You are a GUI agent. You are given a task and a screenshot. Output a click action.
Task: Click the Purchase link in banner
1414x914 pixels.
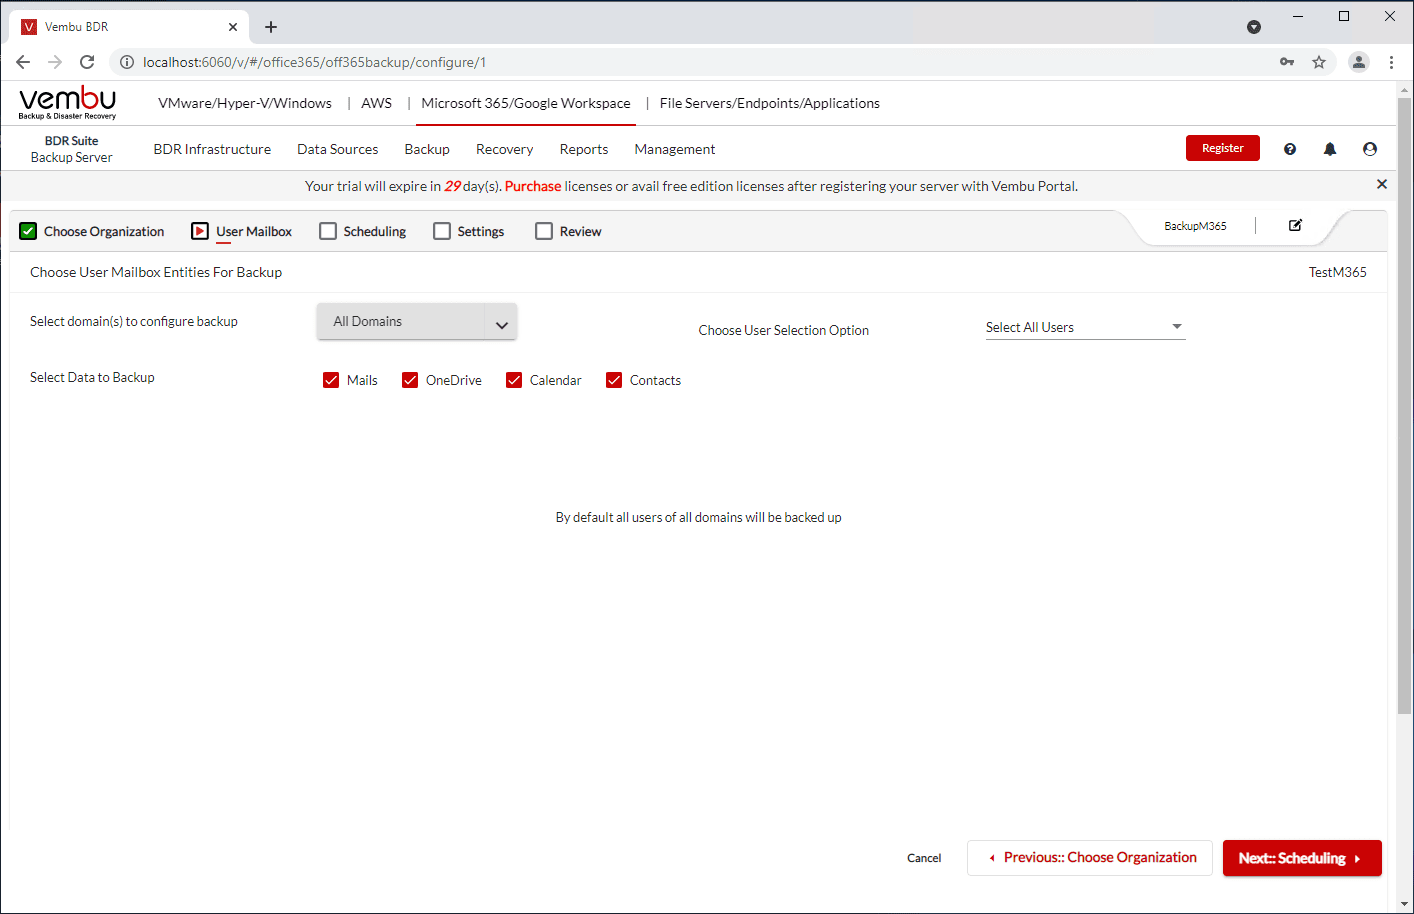click(533, 186)
